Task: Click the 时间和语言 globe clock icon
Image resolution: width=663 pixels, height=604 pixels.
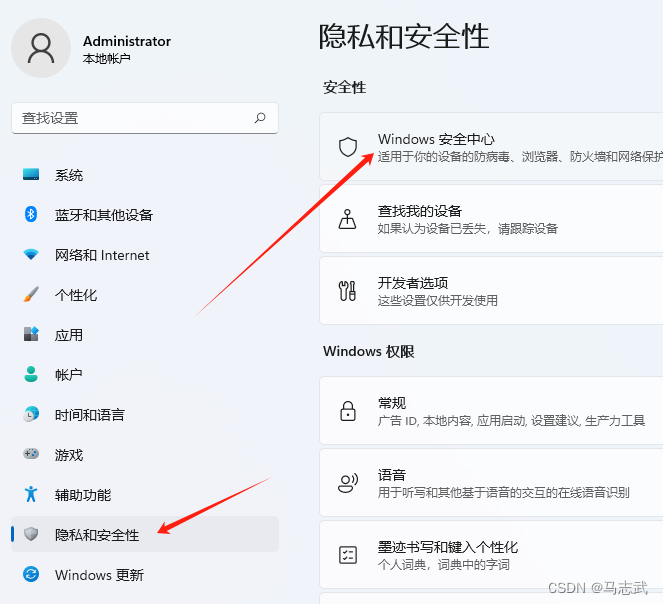Action: (x=31, y=414)
